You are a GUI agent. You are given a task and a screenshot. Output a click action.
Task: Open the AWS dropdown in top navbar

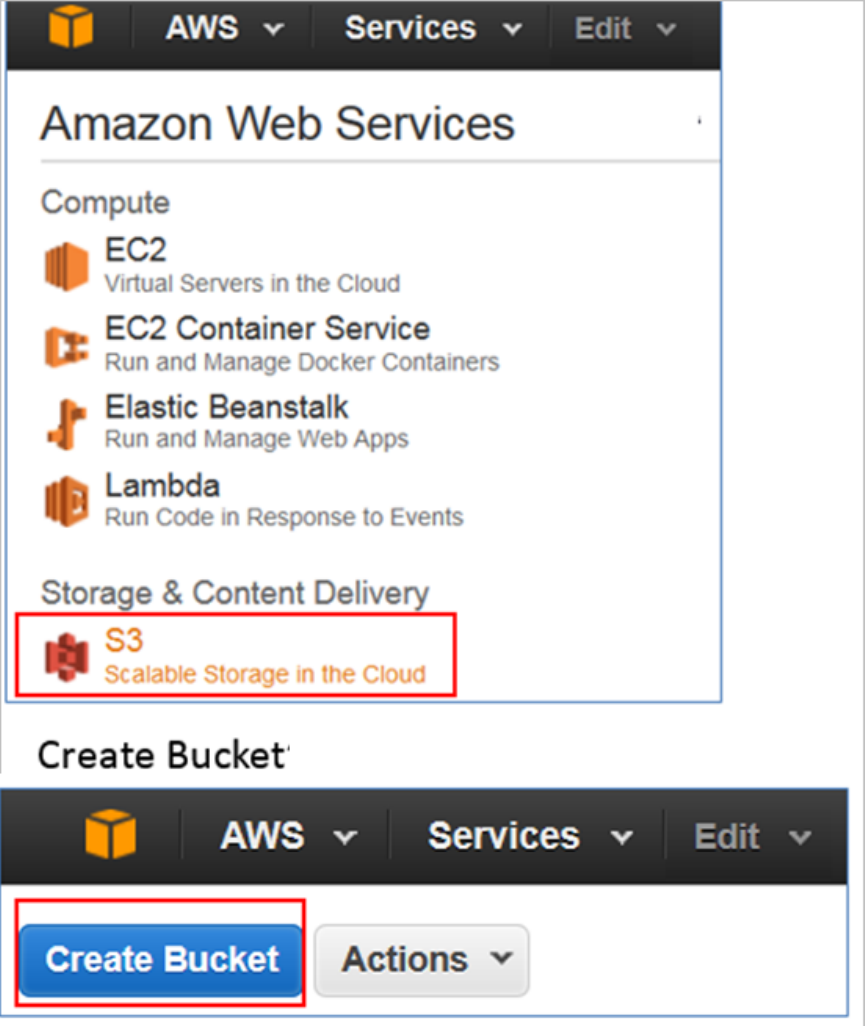[224, 28]
